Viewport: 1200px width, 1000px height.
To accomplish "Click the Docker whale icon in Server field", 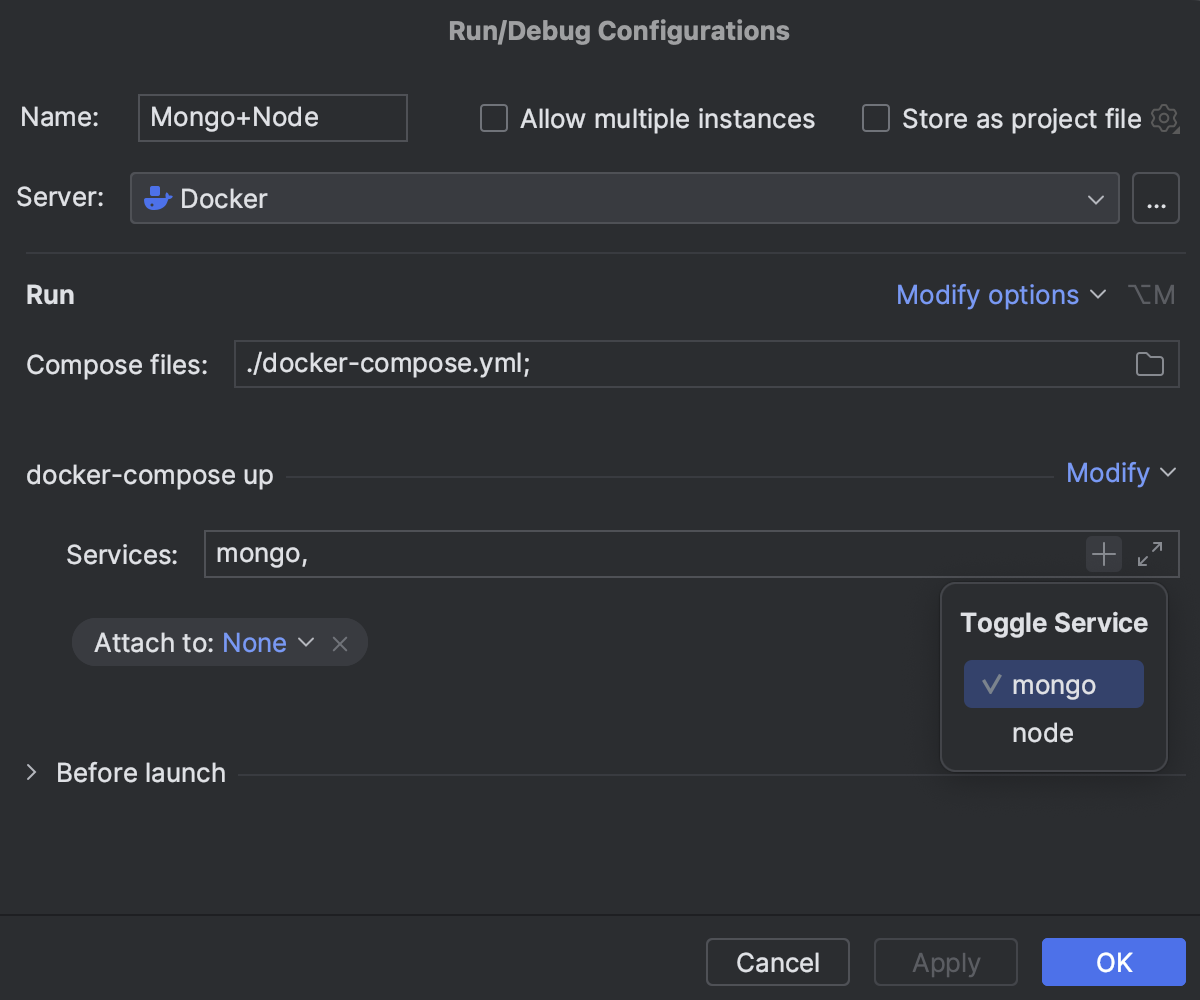I will [x=158, y=198].
